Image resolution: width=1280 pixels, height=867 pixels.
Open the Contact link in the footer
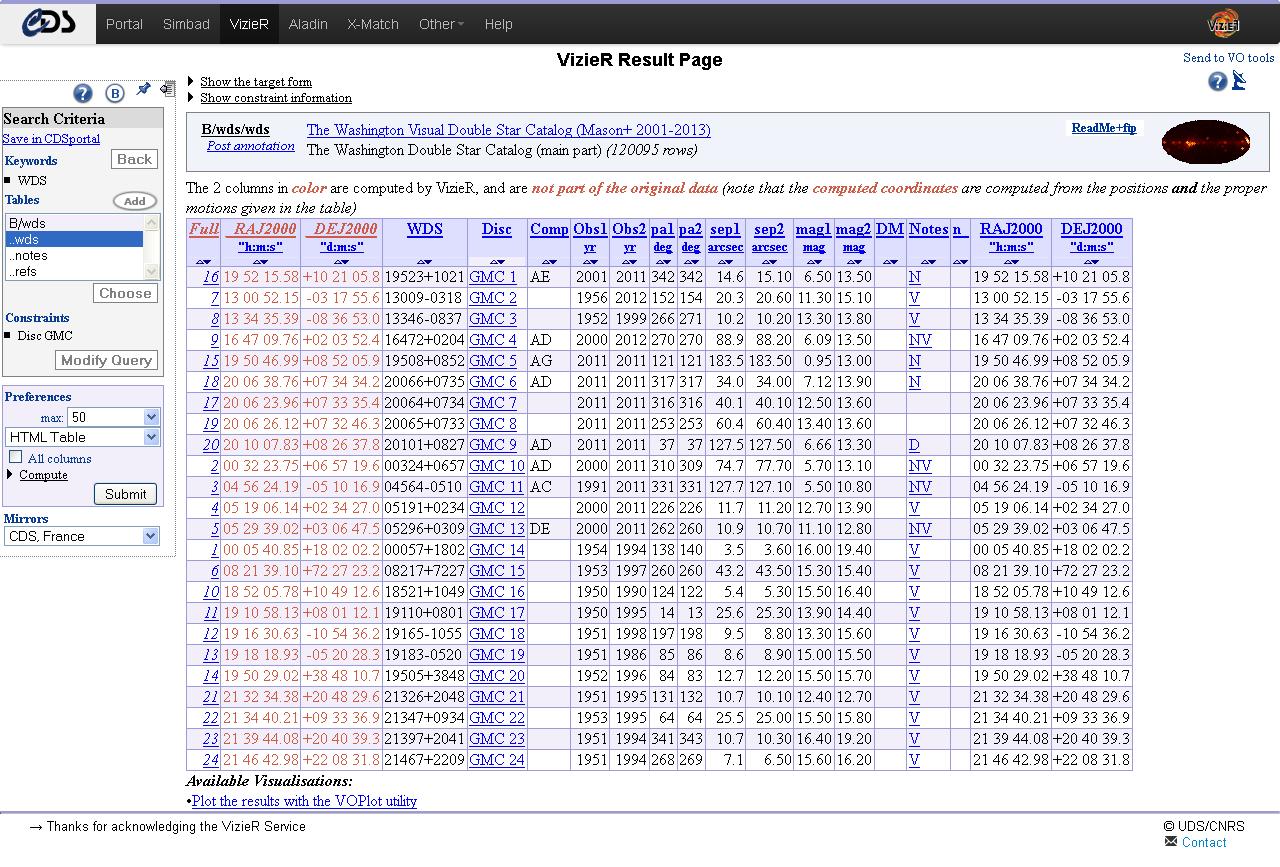tap(1204, 842)
